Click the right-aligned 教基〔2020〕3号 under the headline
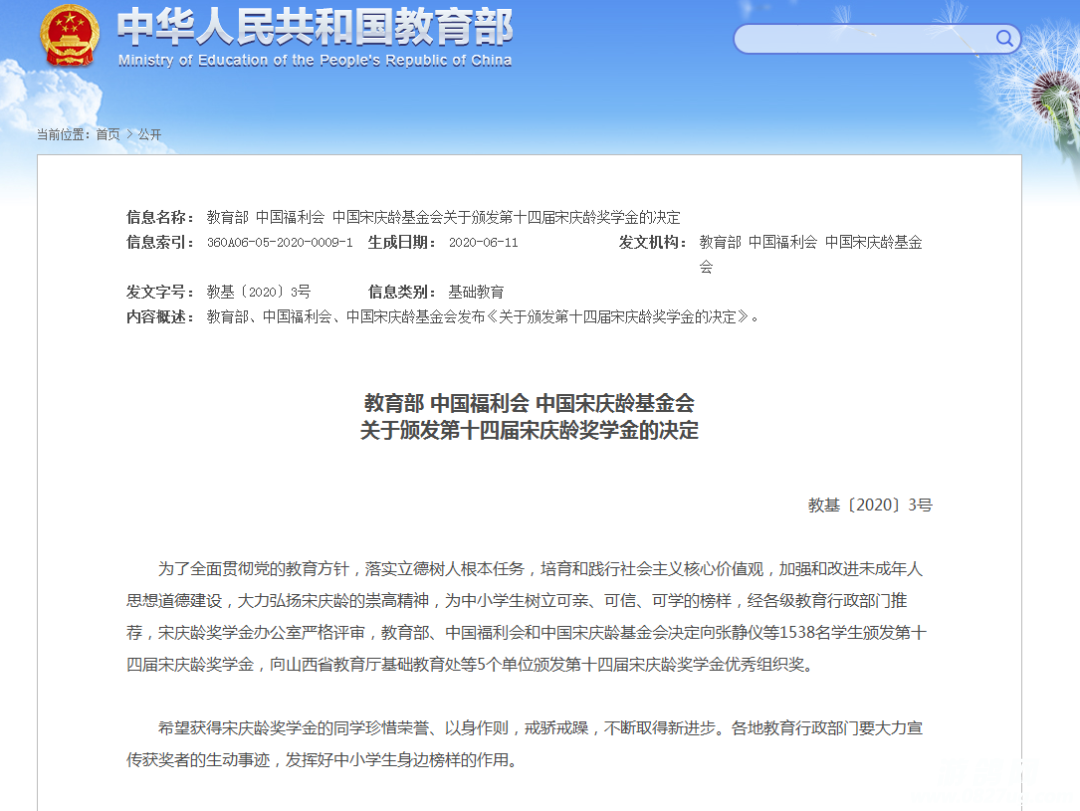The height and width of the screenshot is (811, 1080). point(870,505)
